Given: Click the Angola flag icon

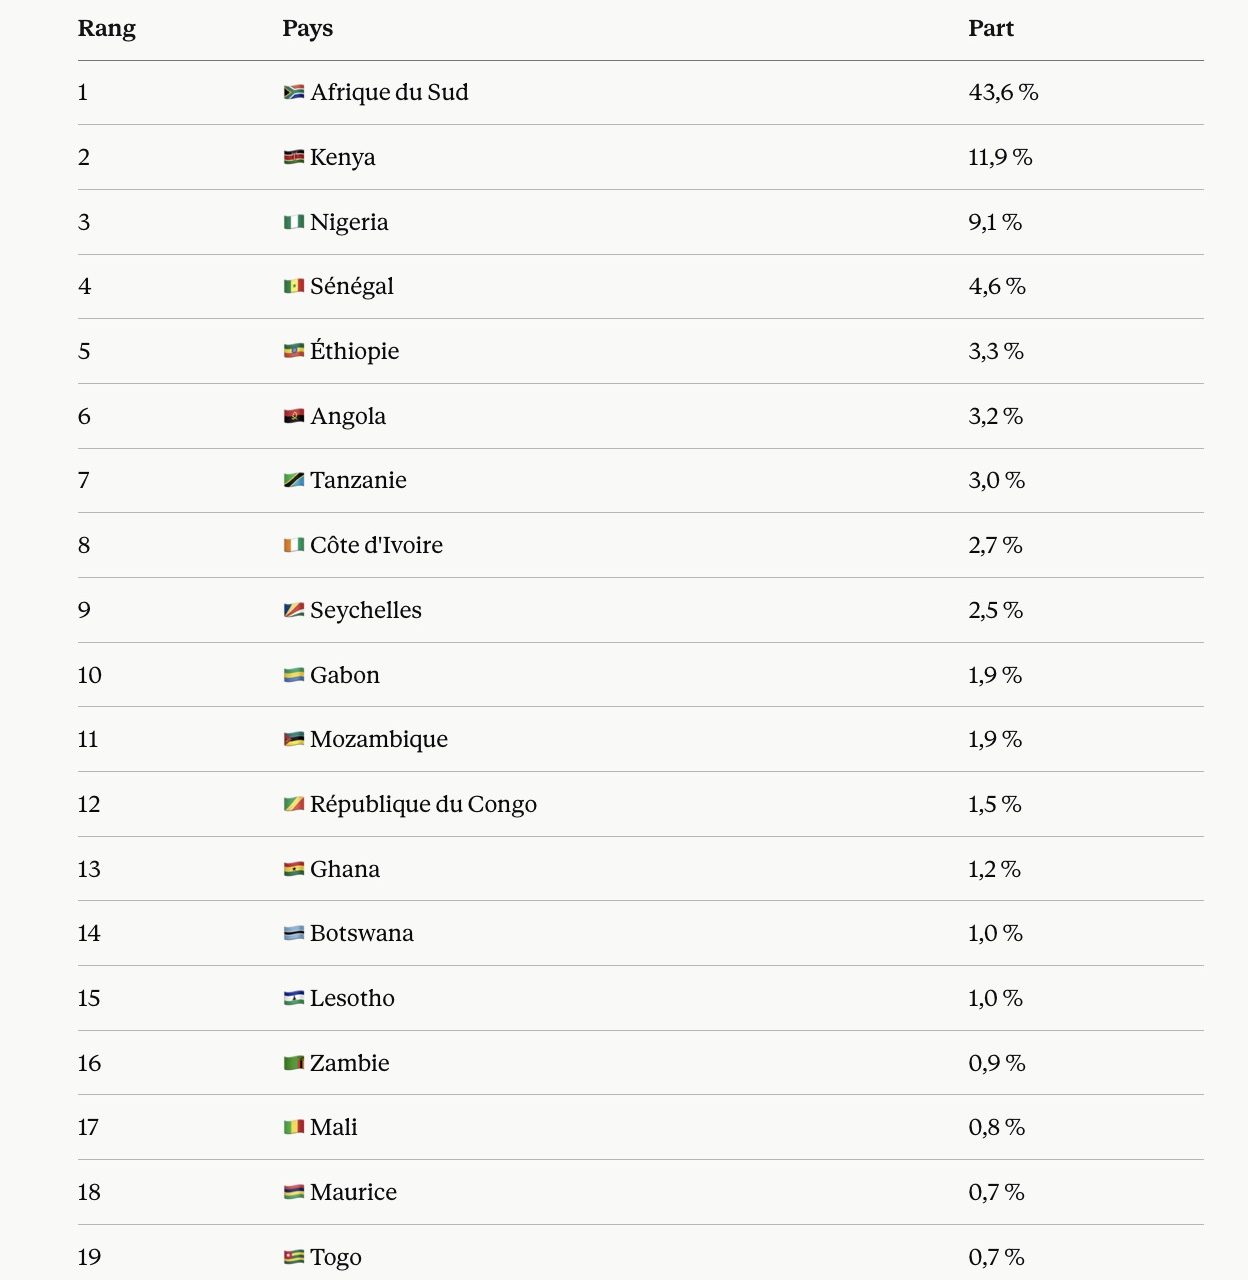Looking at the screenshot, I should (294, 416).
